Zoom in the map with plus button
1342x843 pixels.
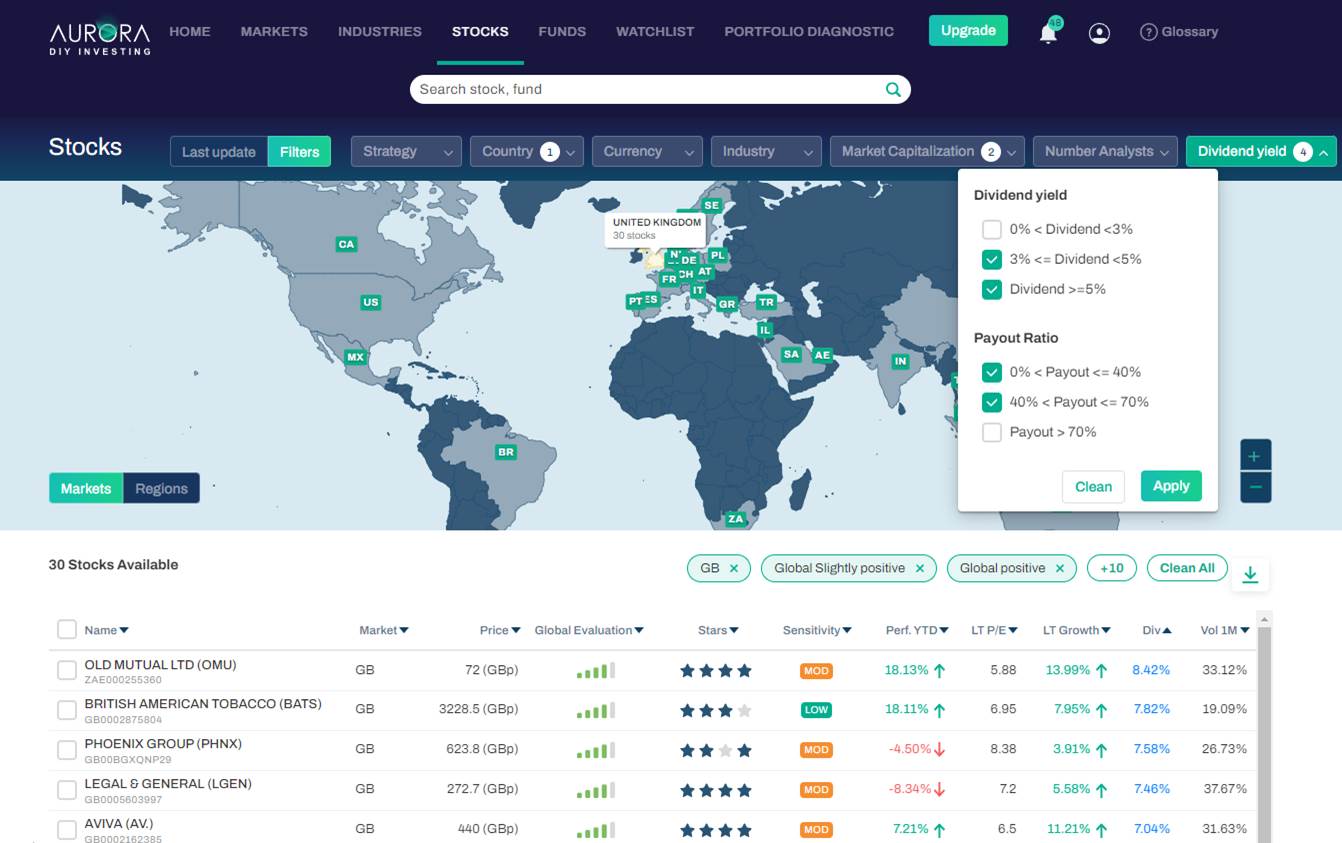[1256, 456]
